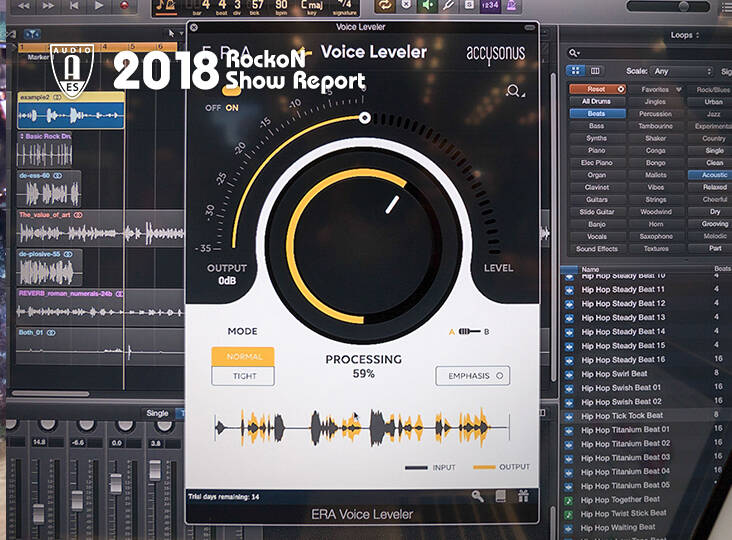Click the red record button
Screen dimensions: 732x540
pos(125,6)
